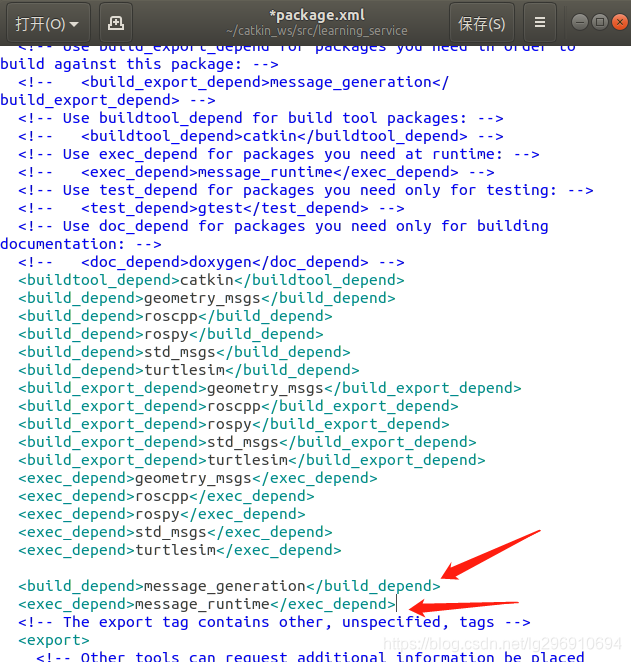Click exec_depend roscpp line
The image size is (631, 662).
(x=166, y=496)
